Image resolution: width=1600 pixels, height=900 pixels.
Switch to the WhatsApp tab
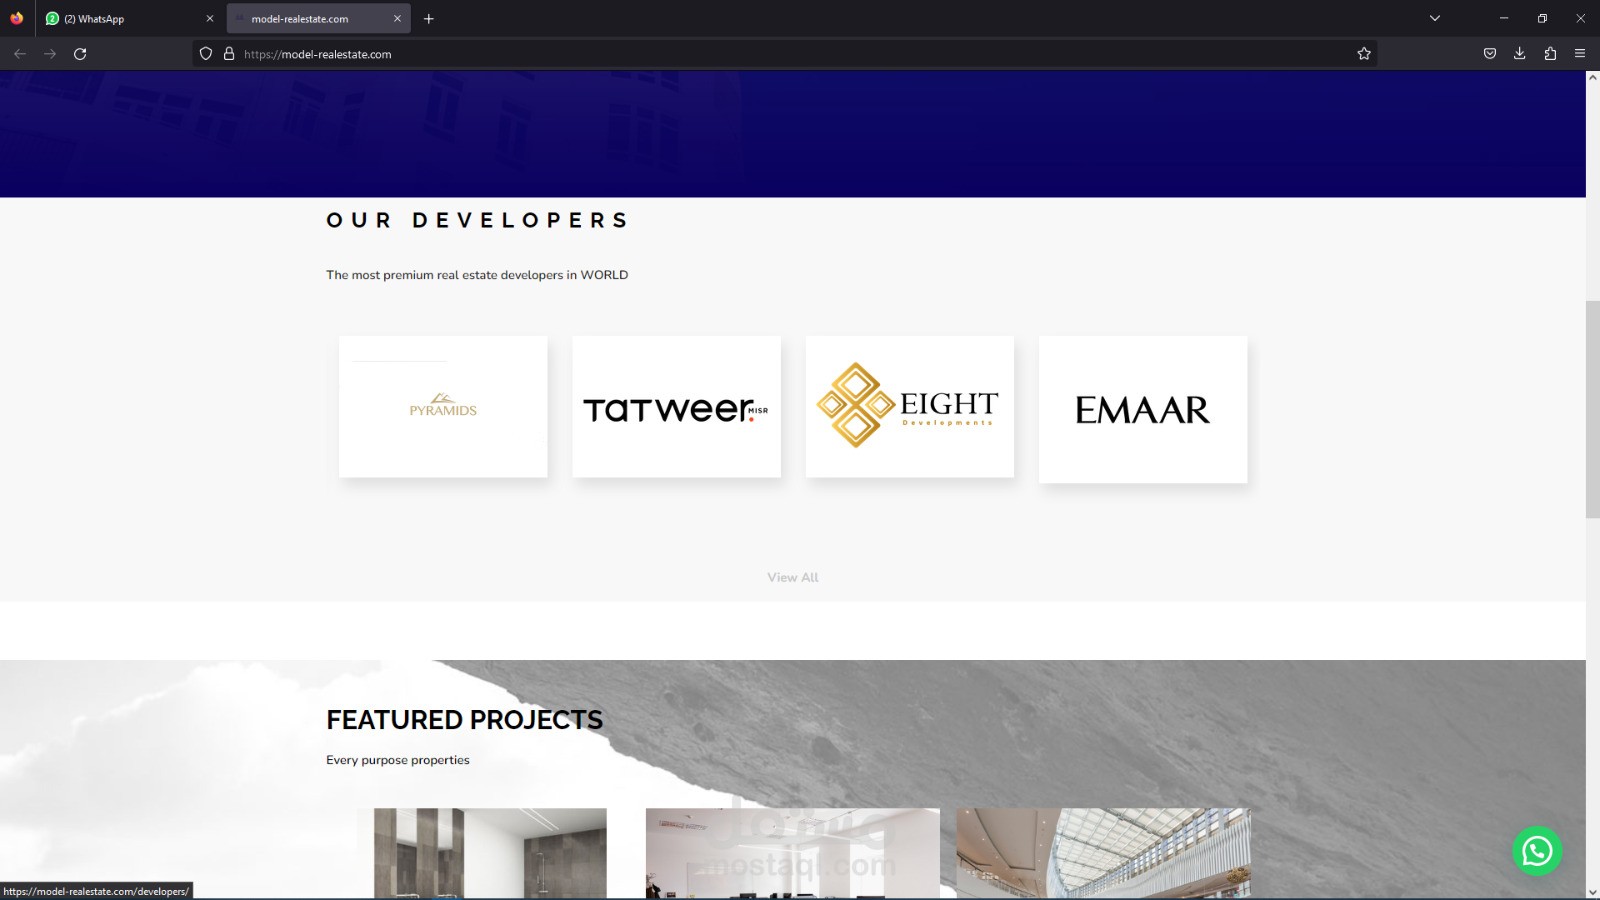[128, 18]
